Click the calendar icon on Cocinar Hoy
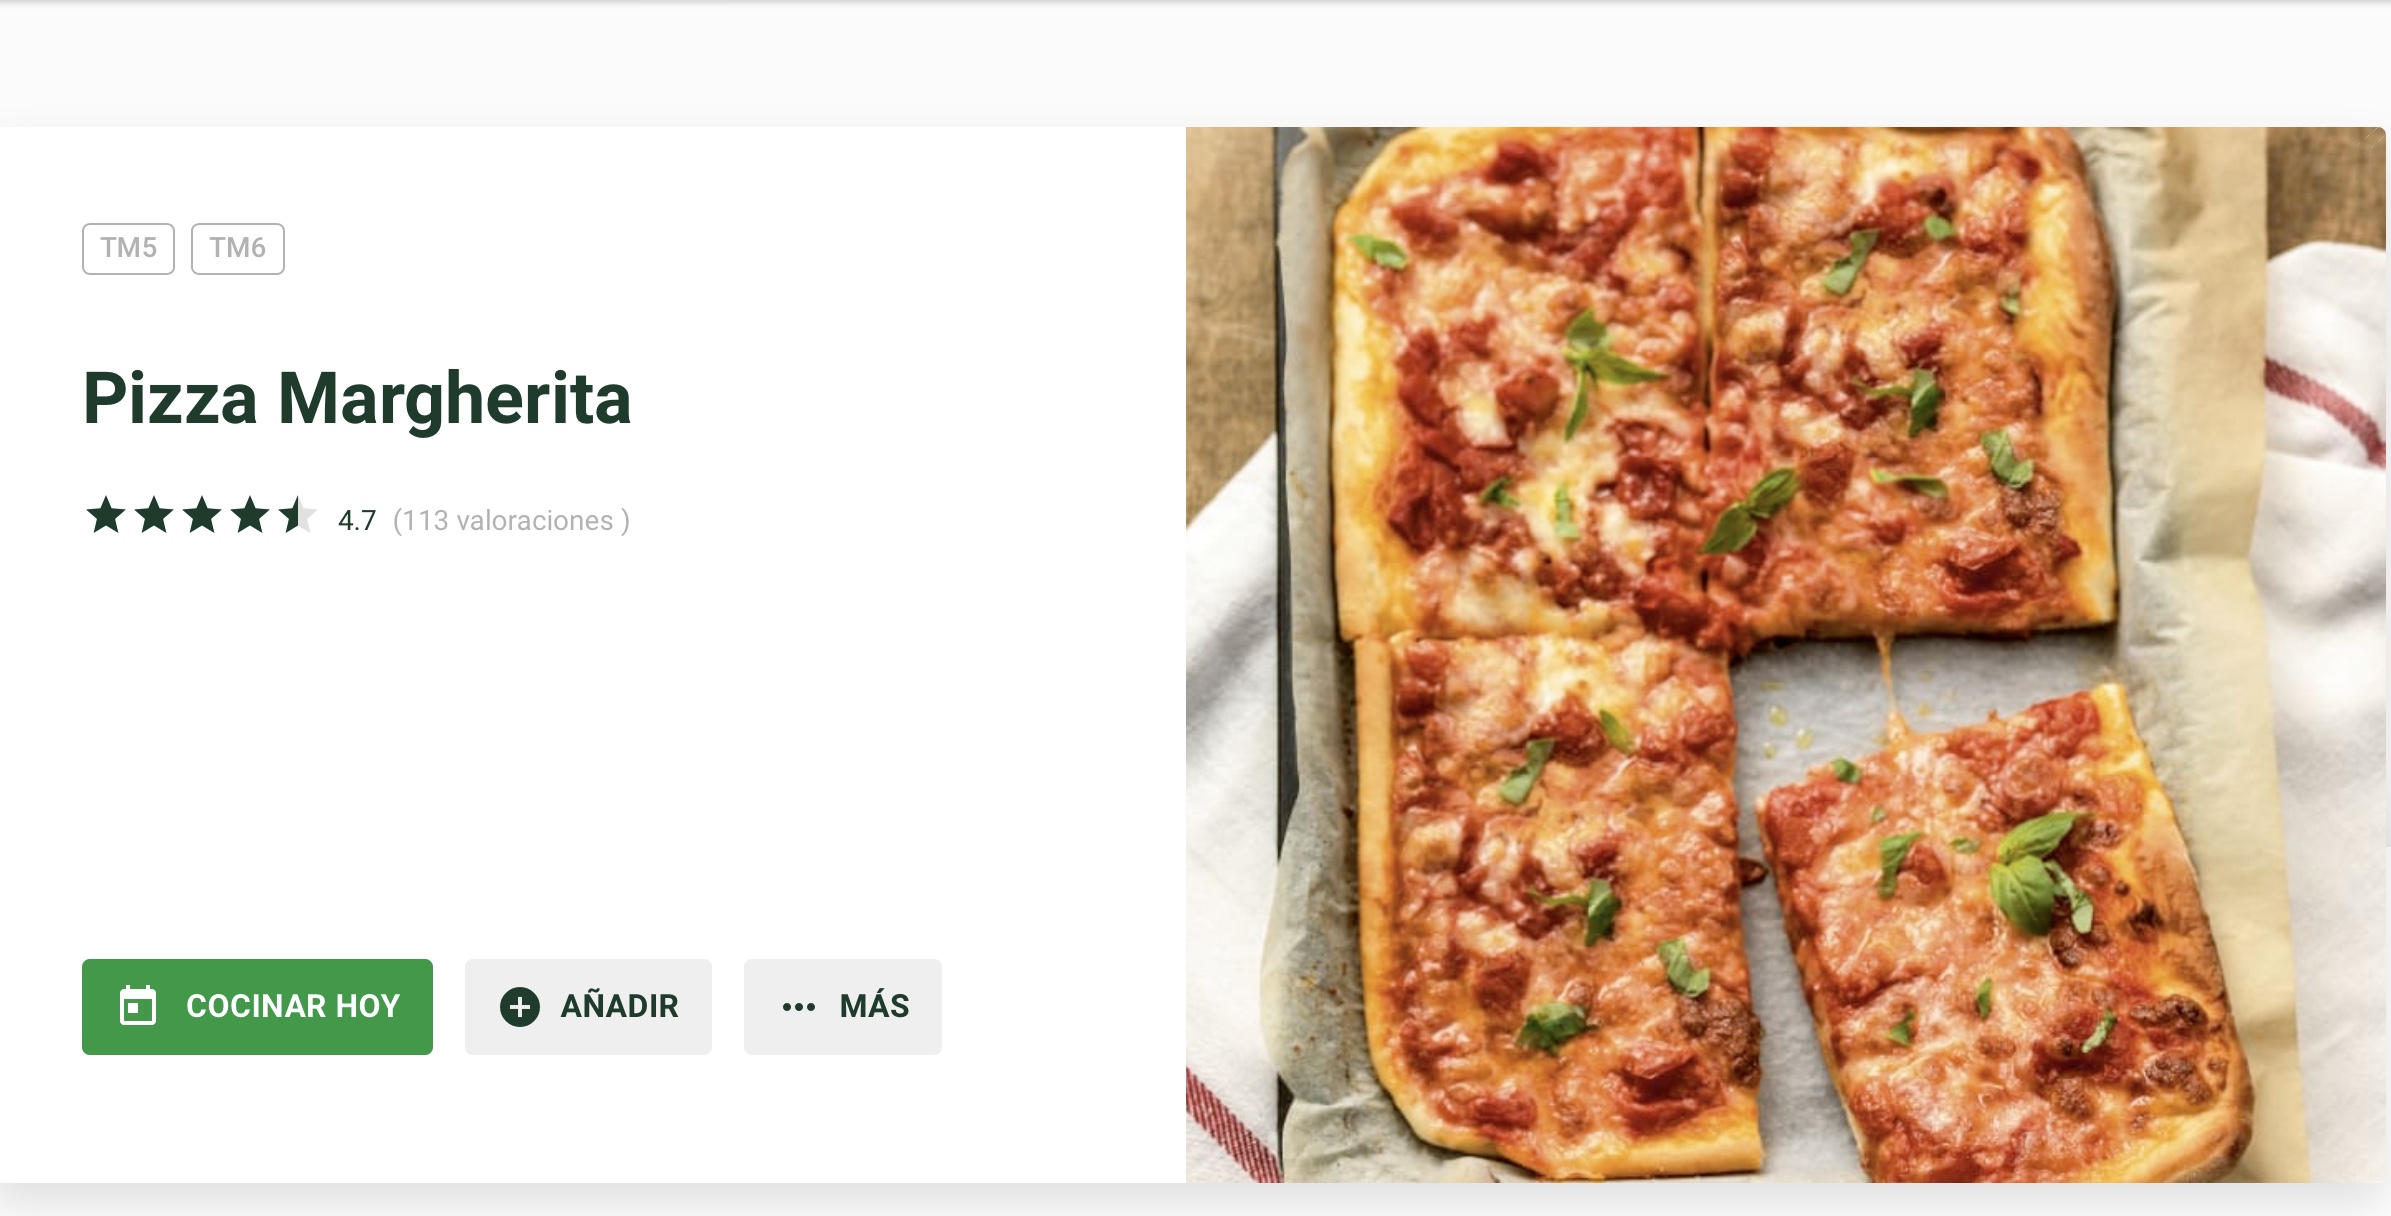The width and height of the screenshot is (2391, 1216). click(x=138, y=1006)
